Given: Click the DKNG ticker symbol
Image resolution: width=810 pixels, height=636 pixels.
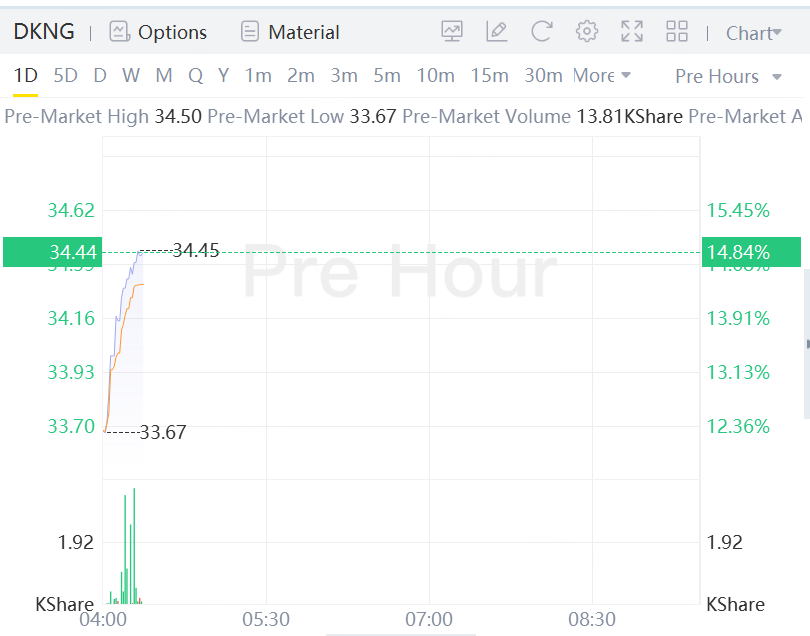Looking at the screenshot, I should 44,32.
